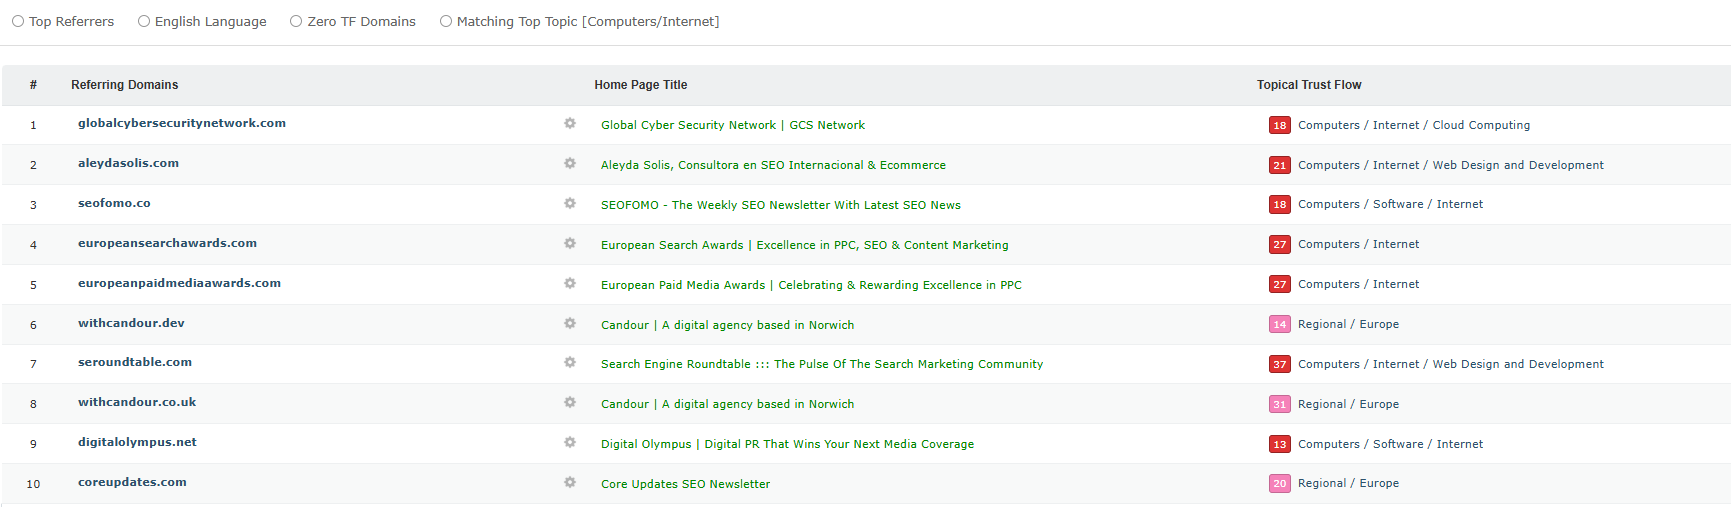The image size is (1731, 507).
Task: Click gear icon next to withcandour.dev
Action: [x=570, y=324]
